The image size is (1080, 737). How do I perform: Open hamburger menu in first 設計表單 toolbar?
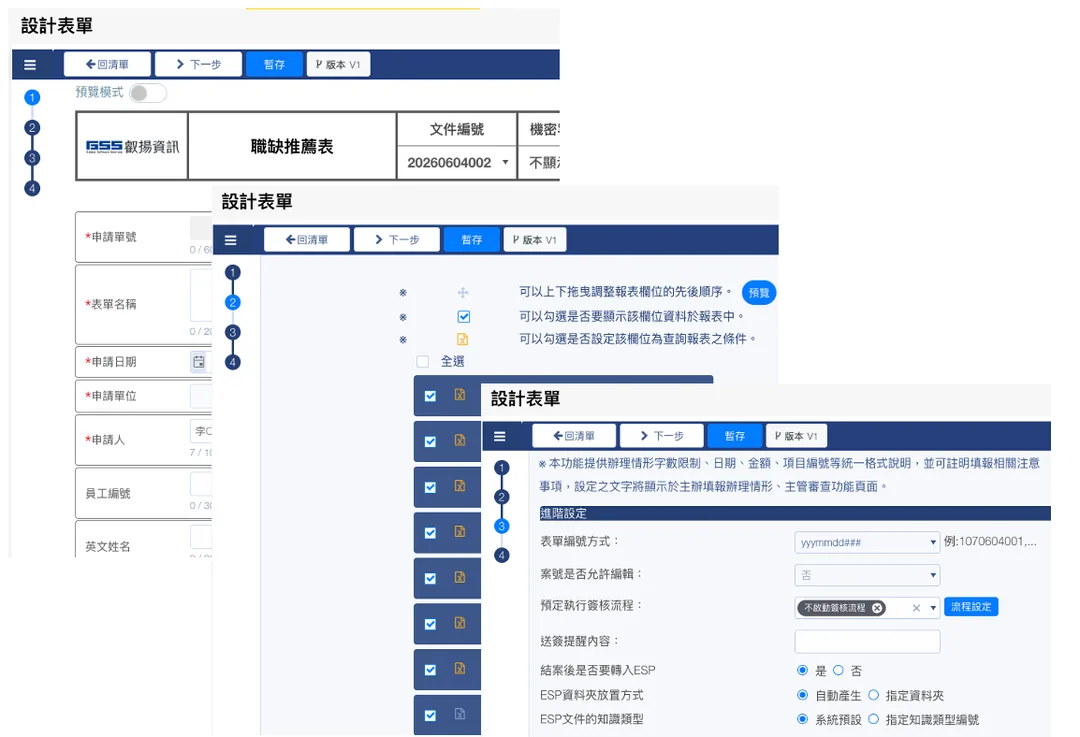(x=30, y=65)
